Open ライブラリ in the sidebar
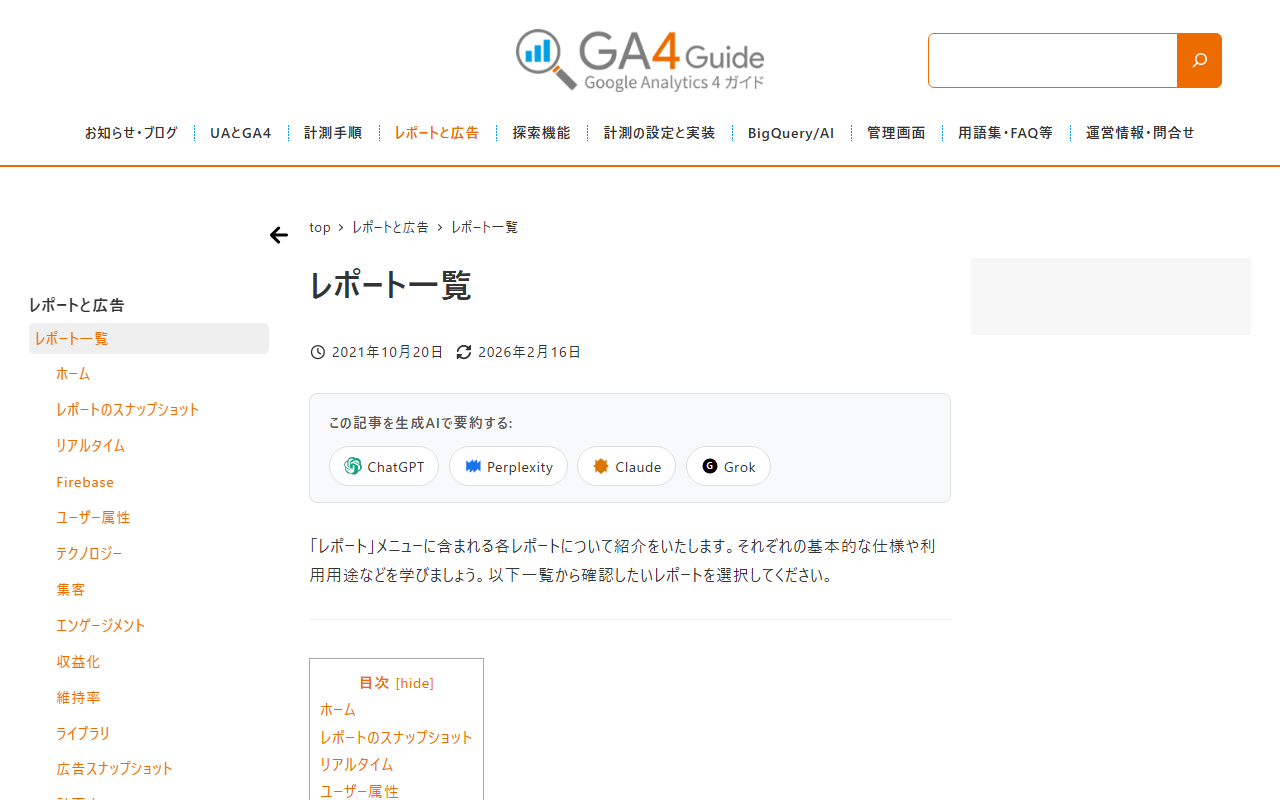Screen dimensions: 1280x800 (83, 734)
